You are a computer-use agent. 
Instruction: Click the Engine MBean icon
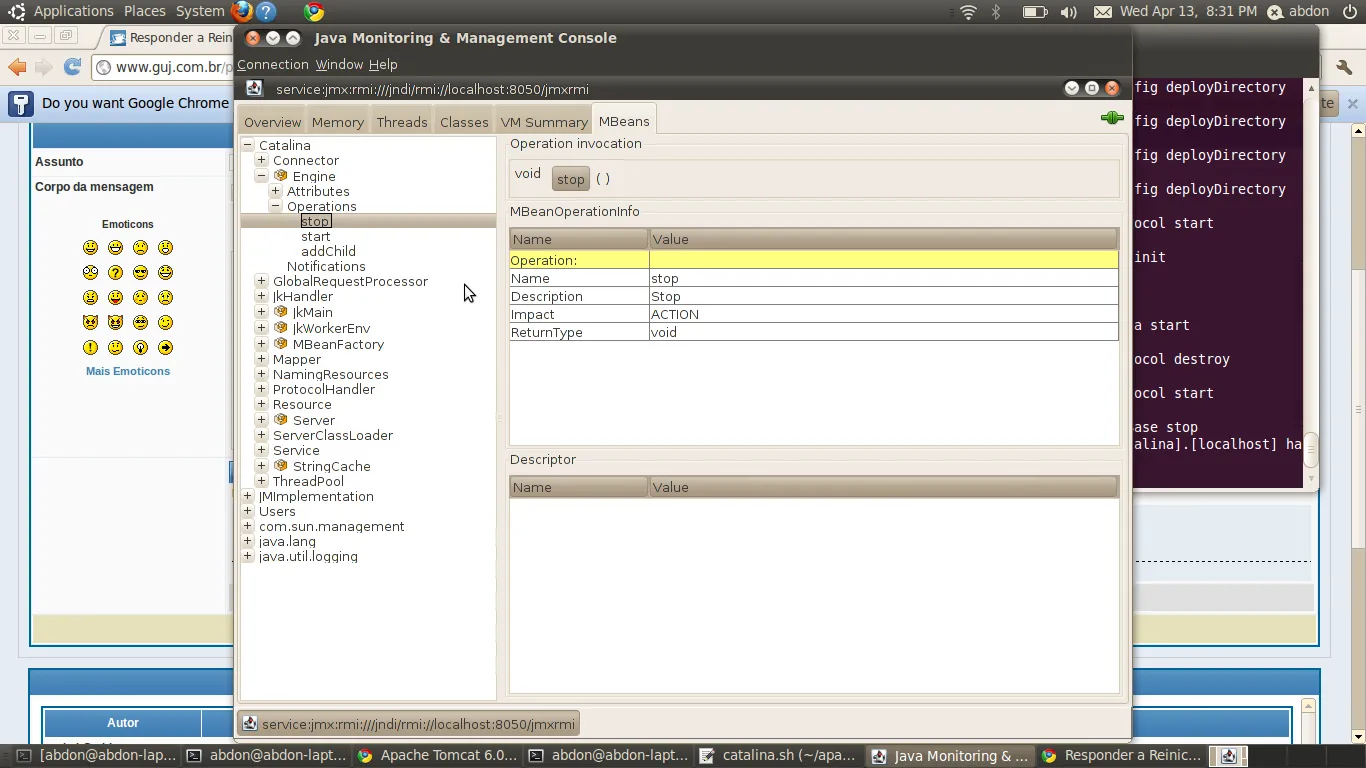(281, 176)
